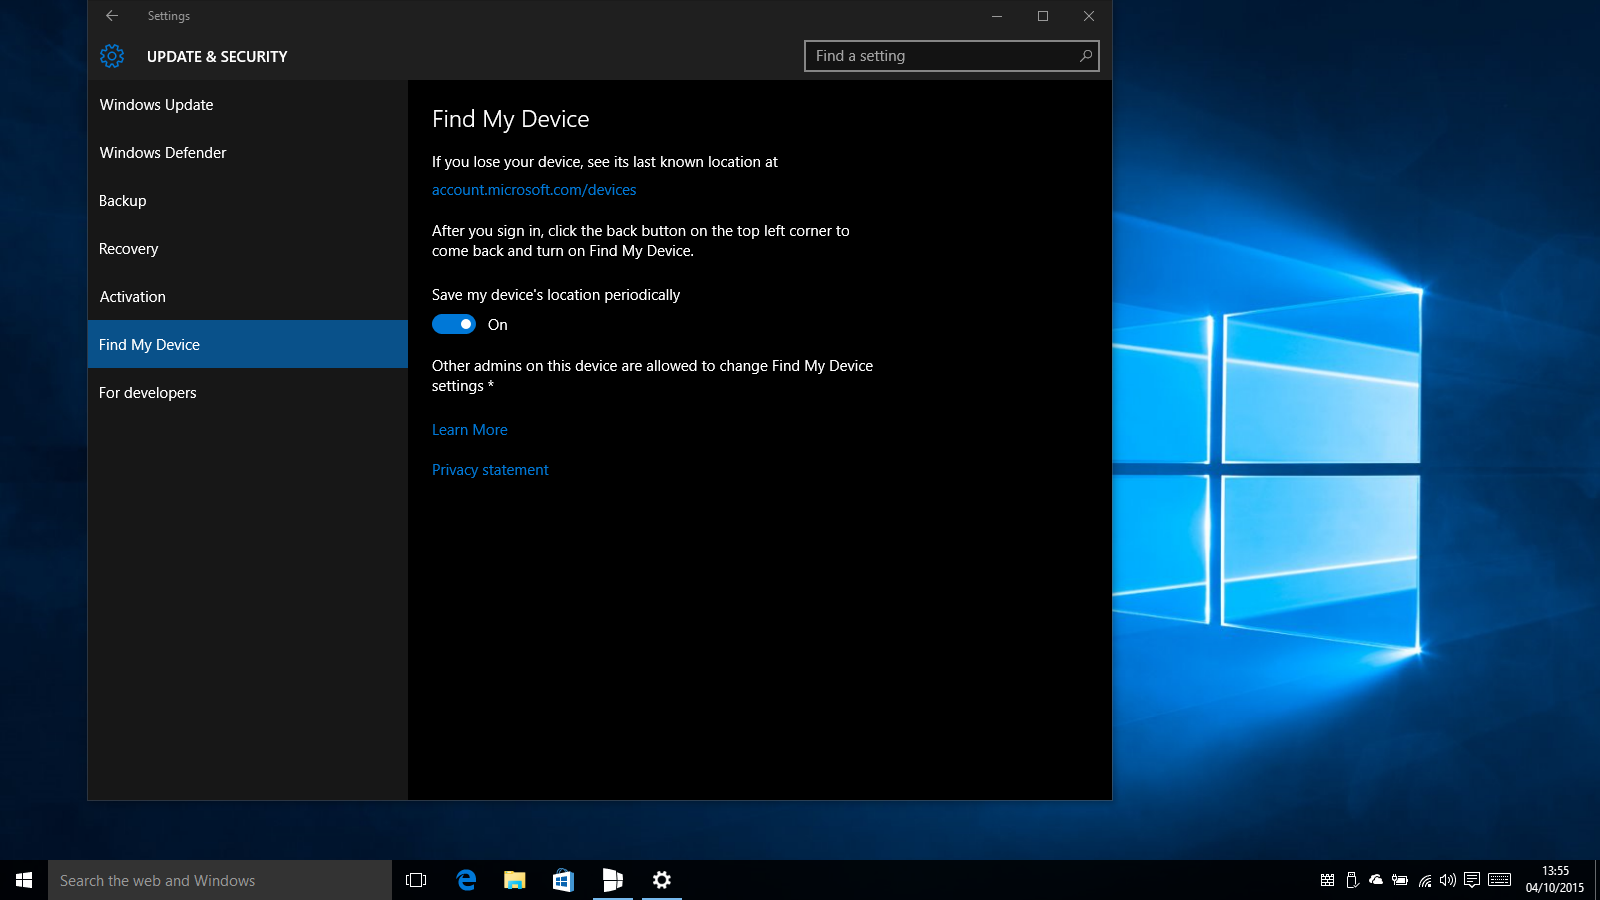Click the Update & Security gear icon
Image resolution: width=1600 pixels, height=900 pixels.
coord(112,56)
